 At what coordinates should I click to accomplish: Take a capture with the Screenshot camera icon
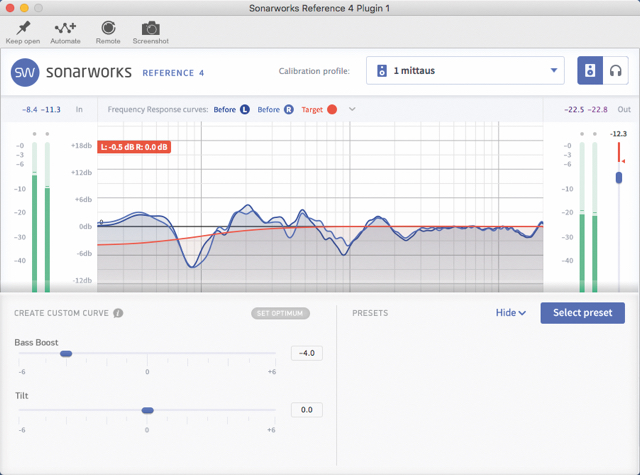point(151,28)
